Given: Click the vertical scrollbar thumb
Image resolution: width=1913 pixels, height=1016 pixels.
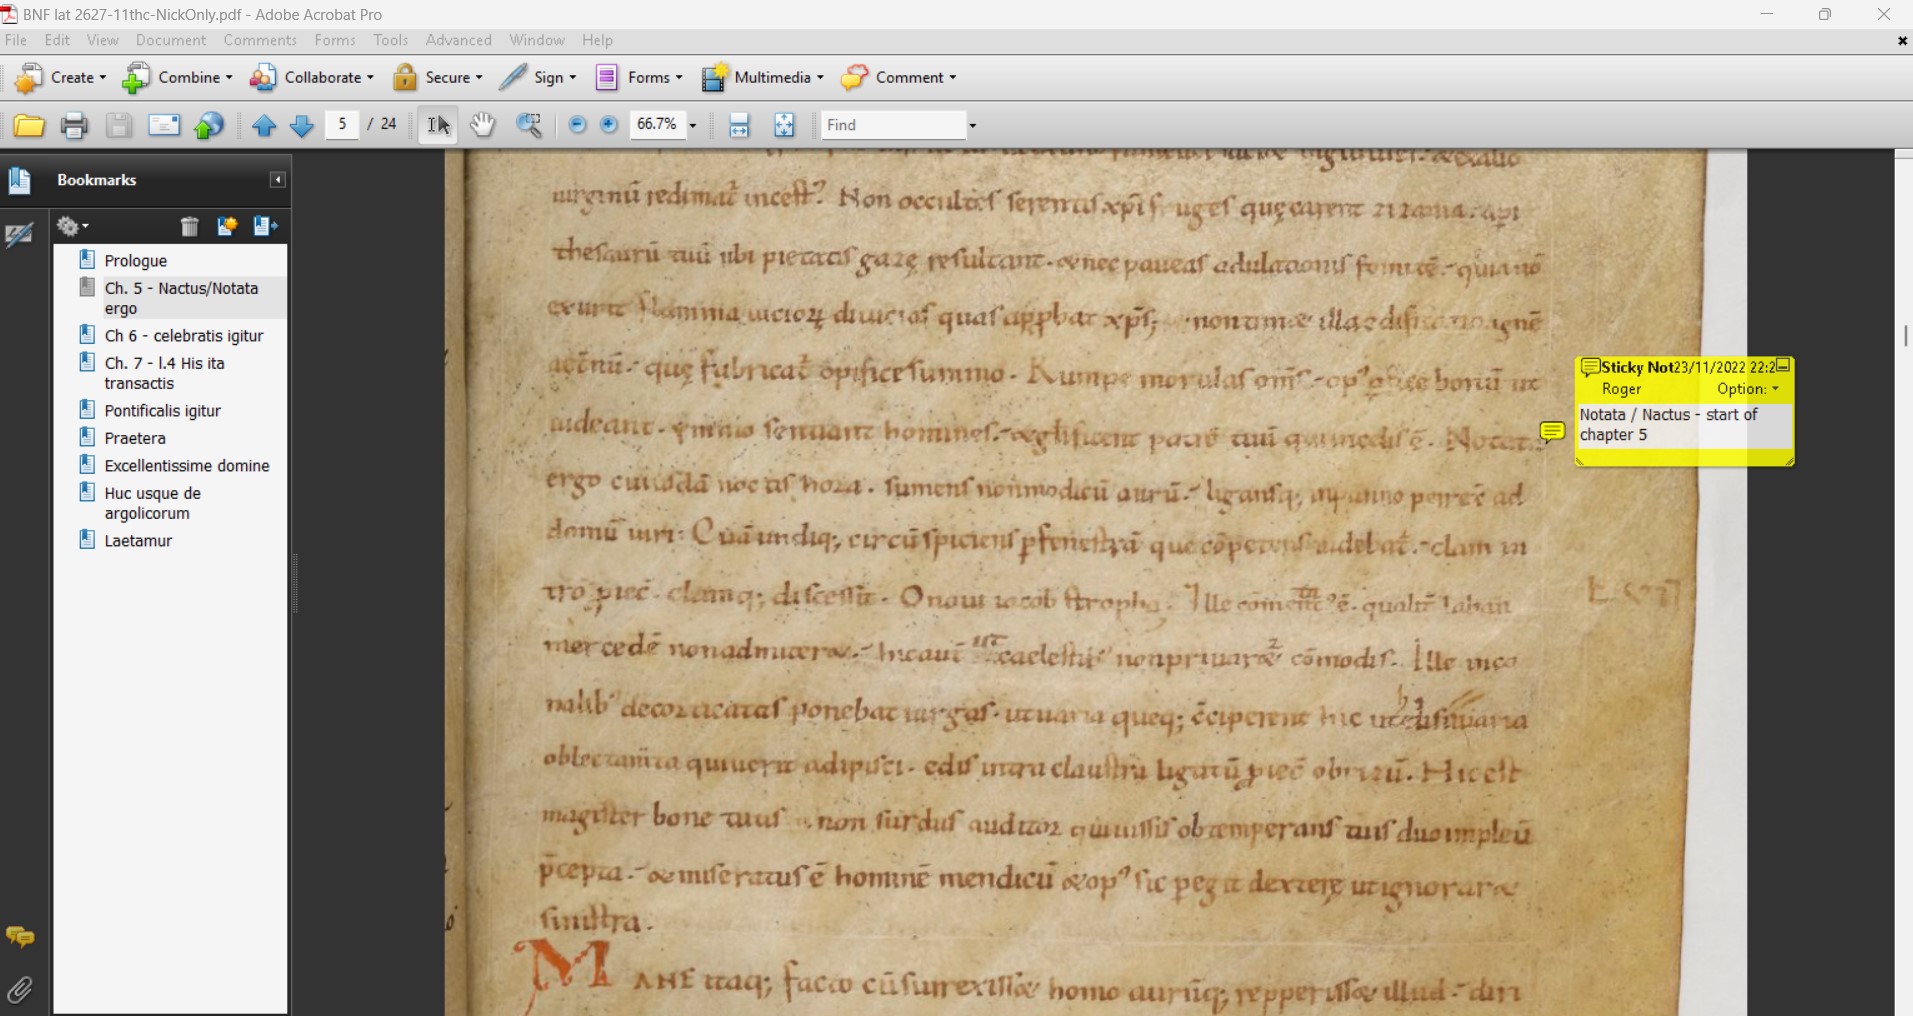Looking at the screenshot, I should coord(1905,336).
